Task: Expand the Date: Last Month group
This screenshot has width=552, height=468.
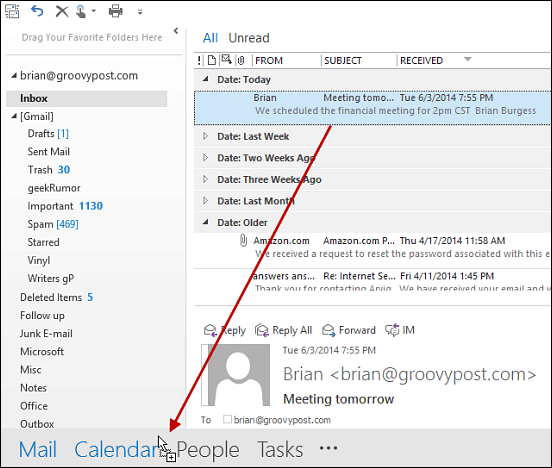Action: pyautogui.click(x=206, y=201)
